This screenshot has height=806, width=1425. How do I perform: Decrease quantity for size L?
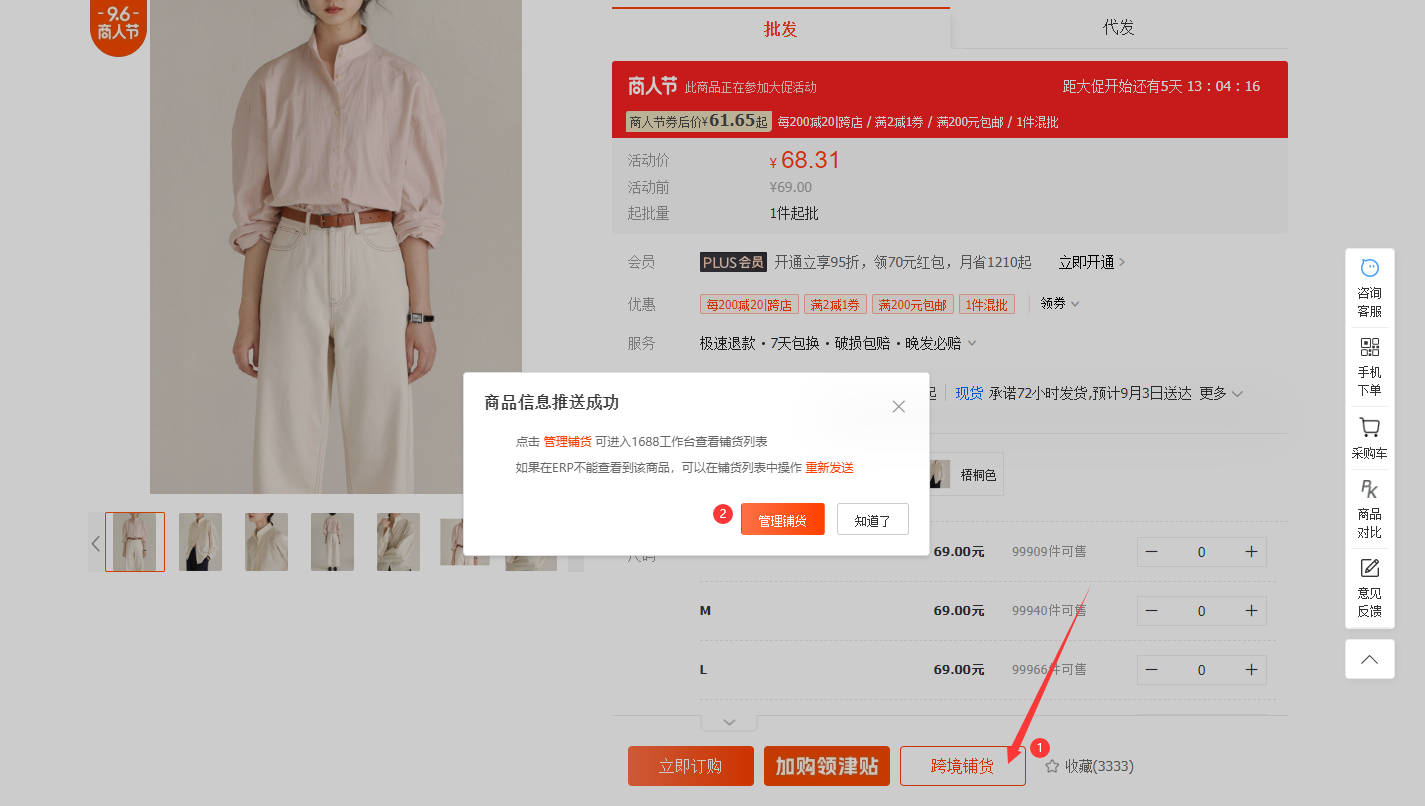pos(1152,670)
